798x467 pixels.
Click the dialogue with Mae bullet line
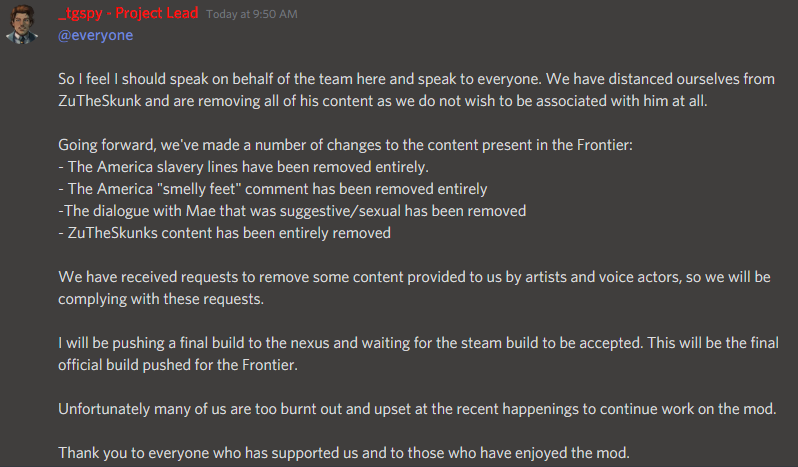(x=292, y=211)
